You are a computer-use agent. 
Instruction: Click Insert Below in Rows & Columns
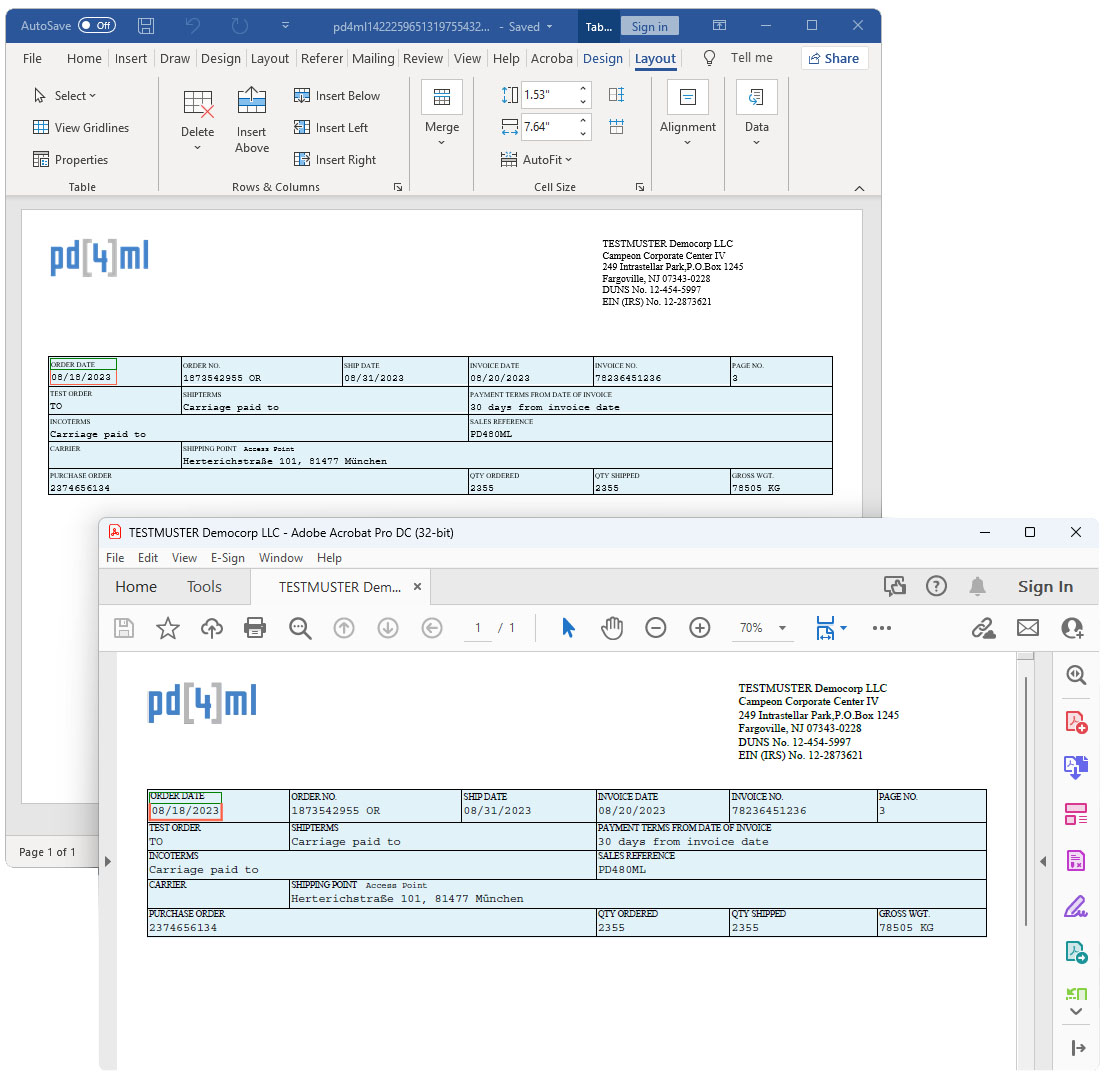point(337,95)
